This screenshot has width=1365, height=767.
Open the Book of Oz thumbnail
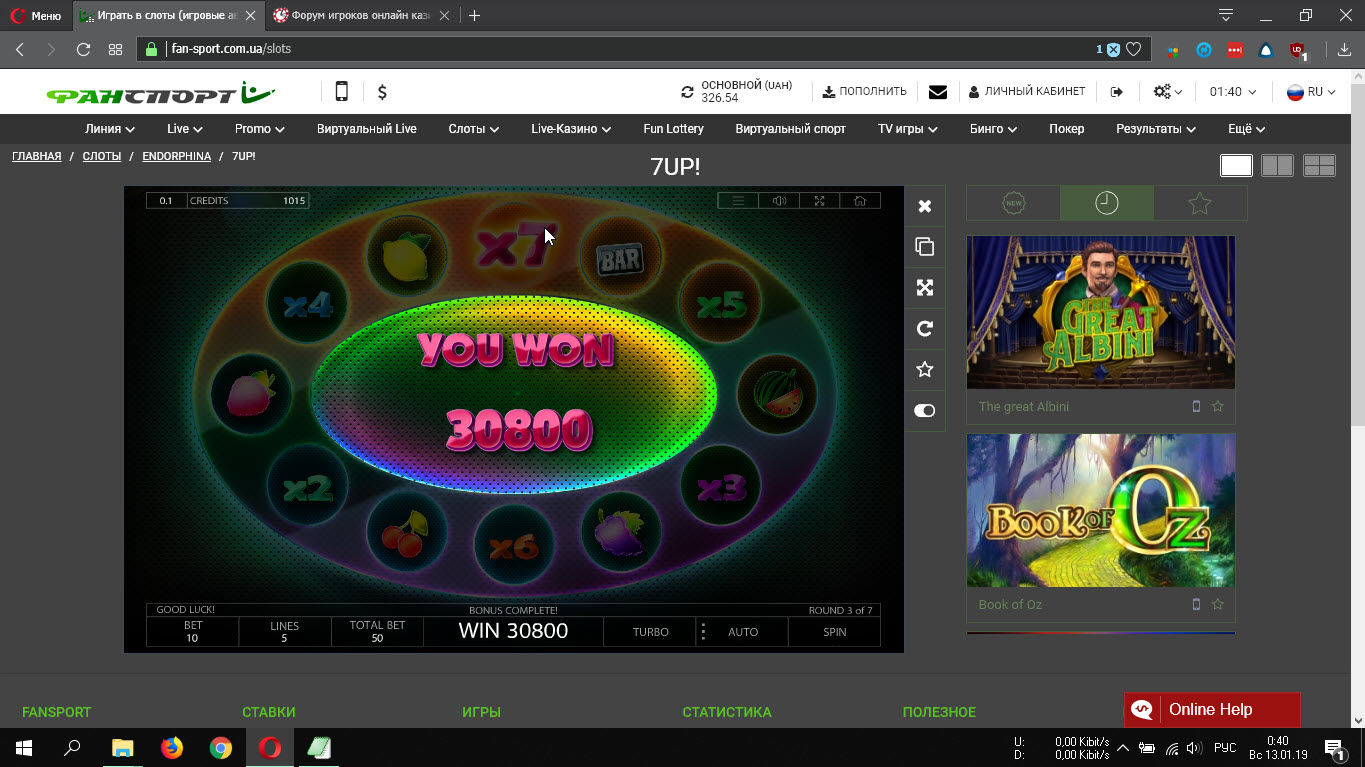(x=1100, y=511)
